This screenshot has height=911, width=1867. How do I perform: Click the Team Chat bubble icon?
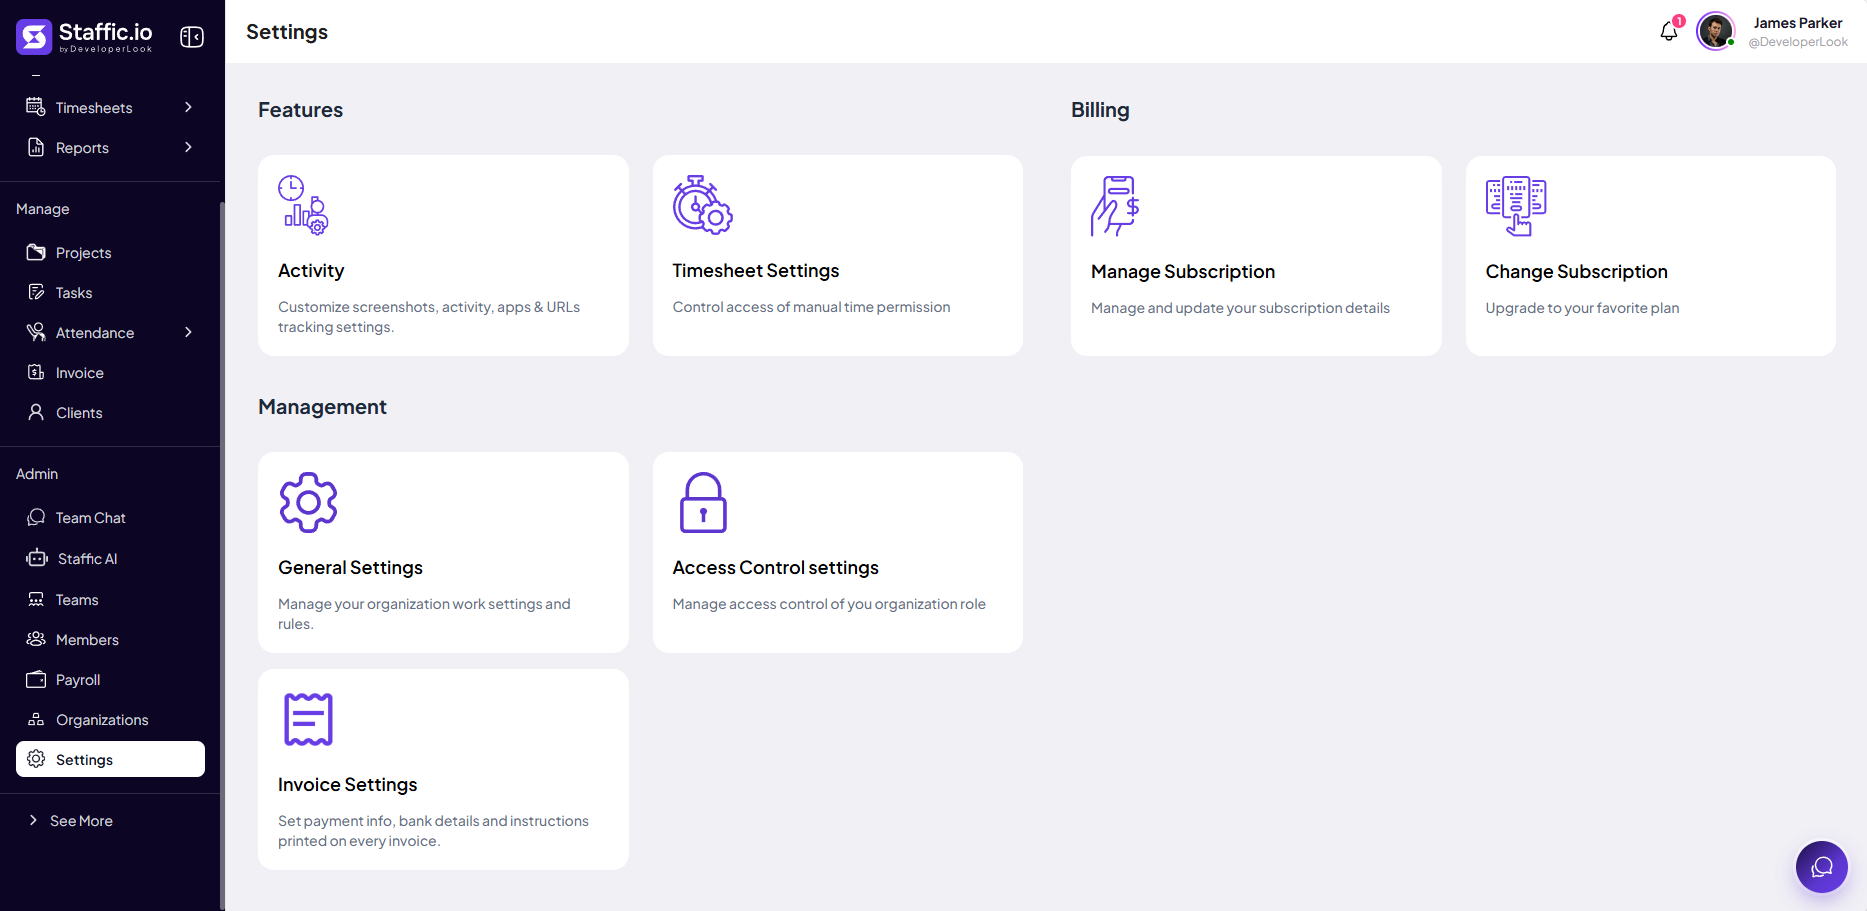pyautogui.click(x=36, y=517)
